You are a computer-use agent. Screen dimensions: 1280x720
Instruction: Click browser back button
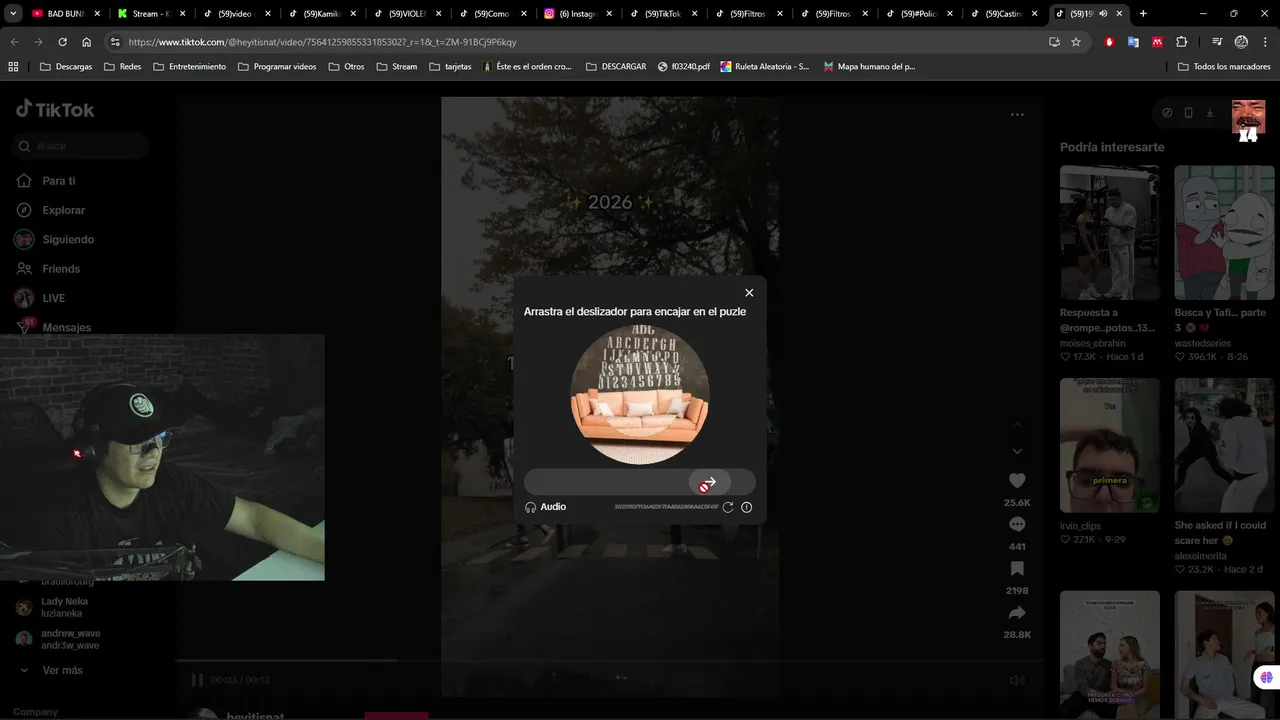pyautogui.click(x=14, y=42)
